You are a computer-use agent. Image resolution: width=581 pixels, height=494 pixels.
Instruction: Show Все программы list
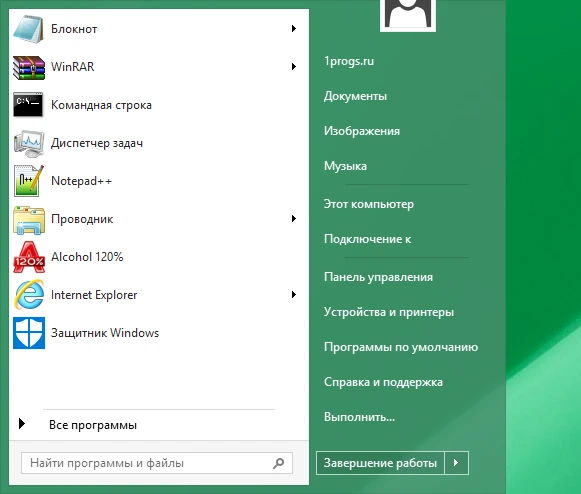click(x=93, y=425)
